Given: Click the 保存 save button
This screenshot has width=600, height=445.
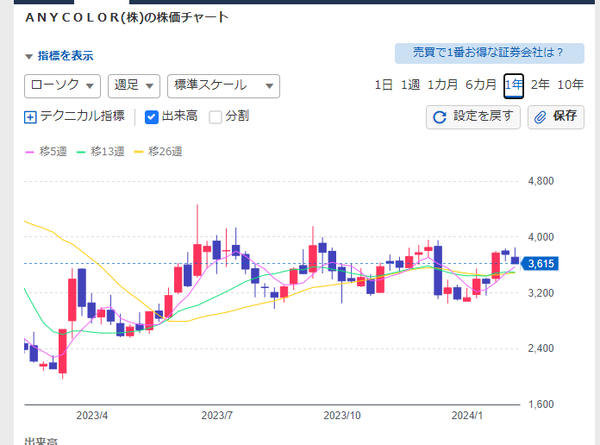Looking at the screenshot, I should (x=556, y=117).
